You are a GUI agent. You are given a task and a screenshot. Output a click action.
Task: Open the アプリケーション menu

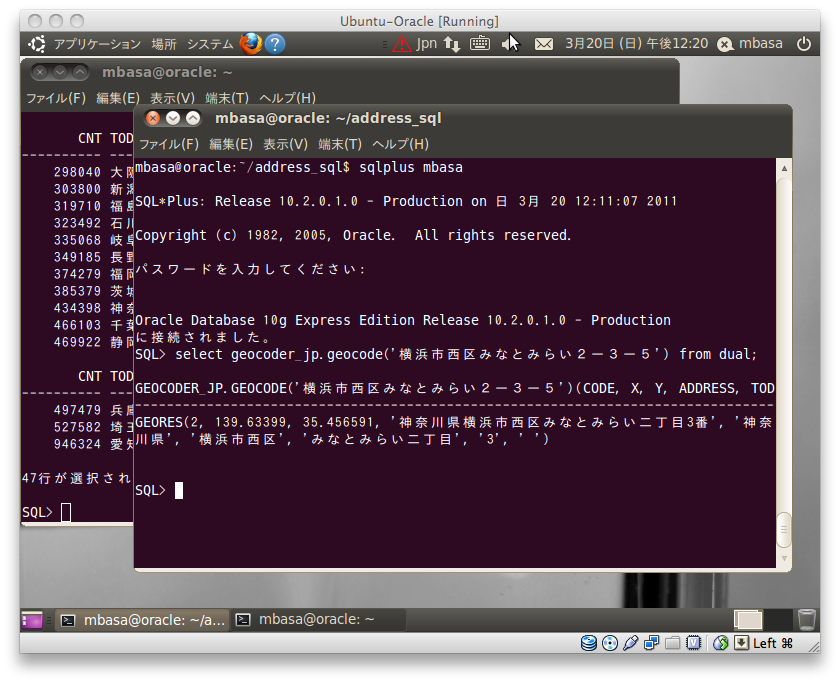pyautogui.click(x=97, y=44)
